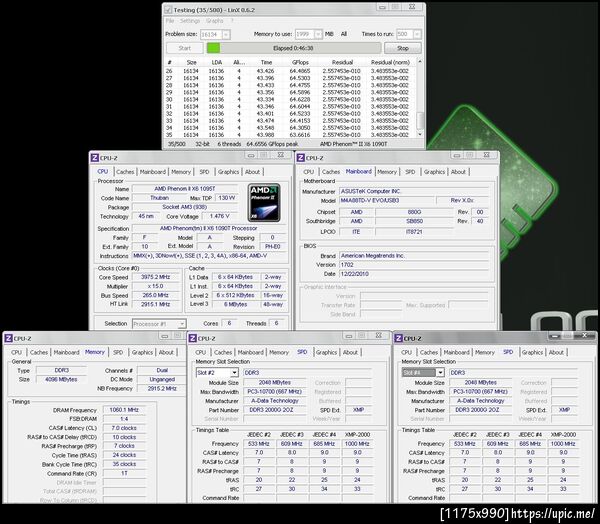Click the DRAM Frequency 1060.1 MHz value
This screenshot has width=600, height=524.
(x=124, y=410)
